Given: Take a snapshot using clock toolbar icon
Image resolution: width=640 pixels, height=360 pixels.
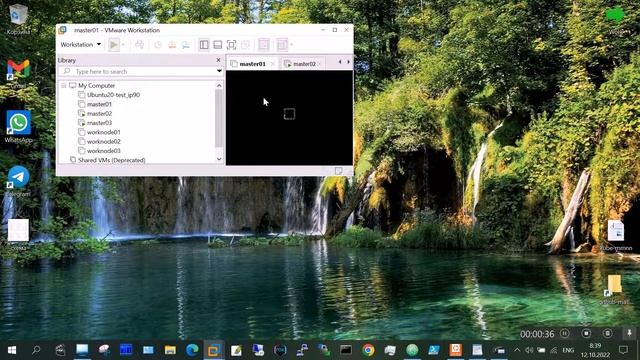Looking at the screenshot, I should coord(158,44).
